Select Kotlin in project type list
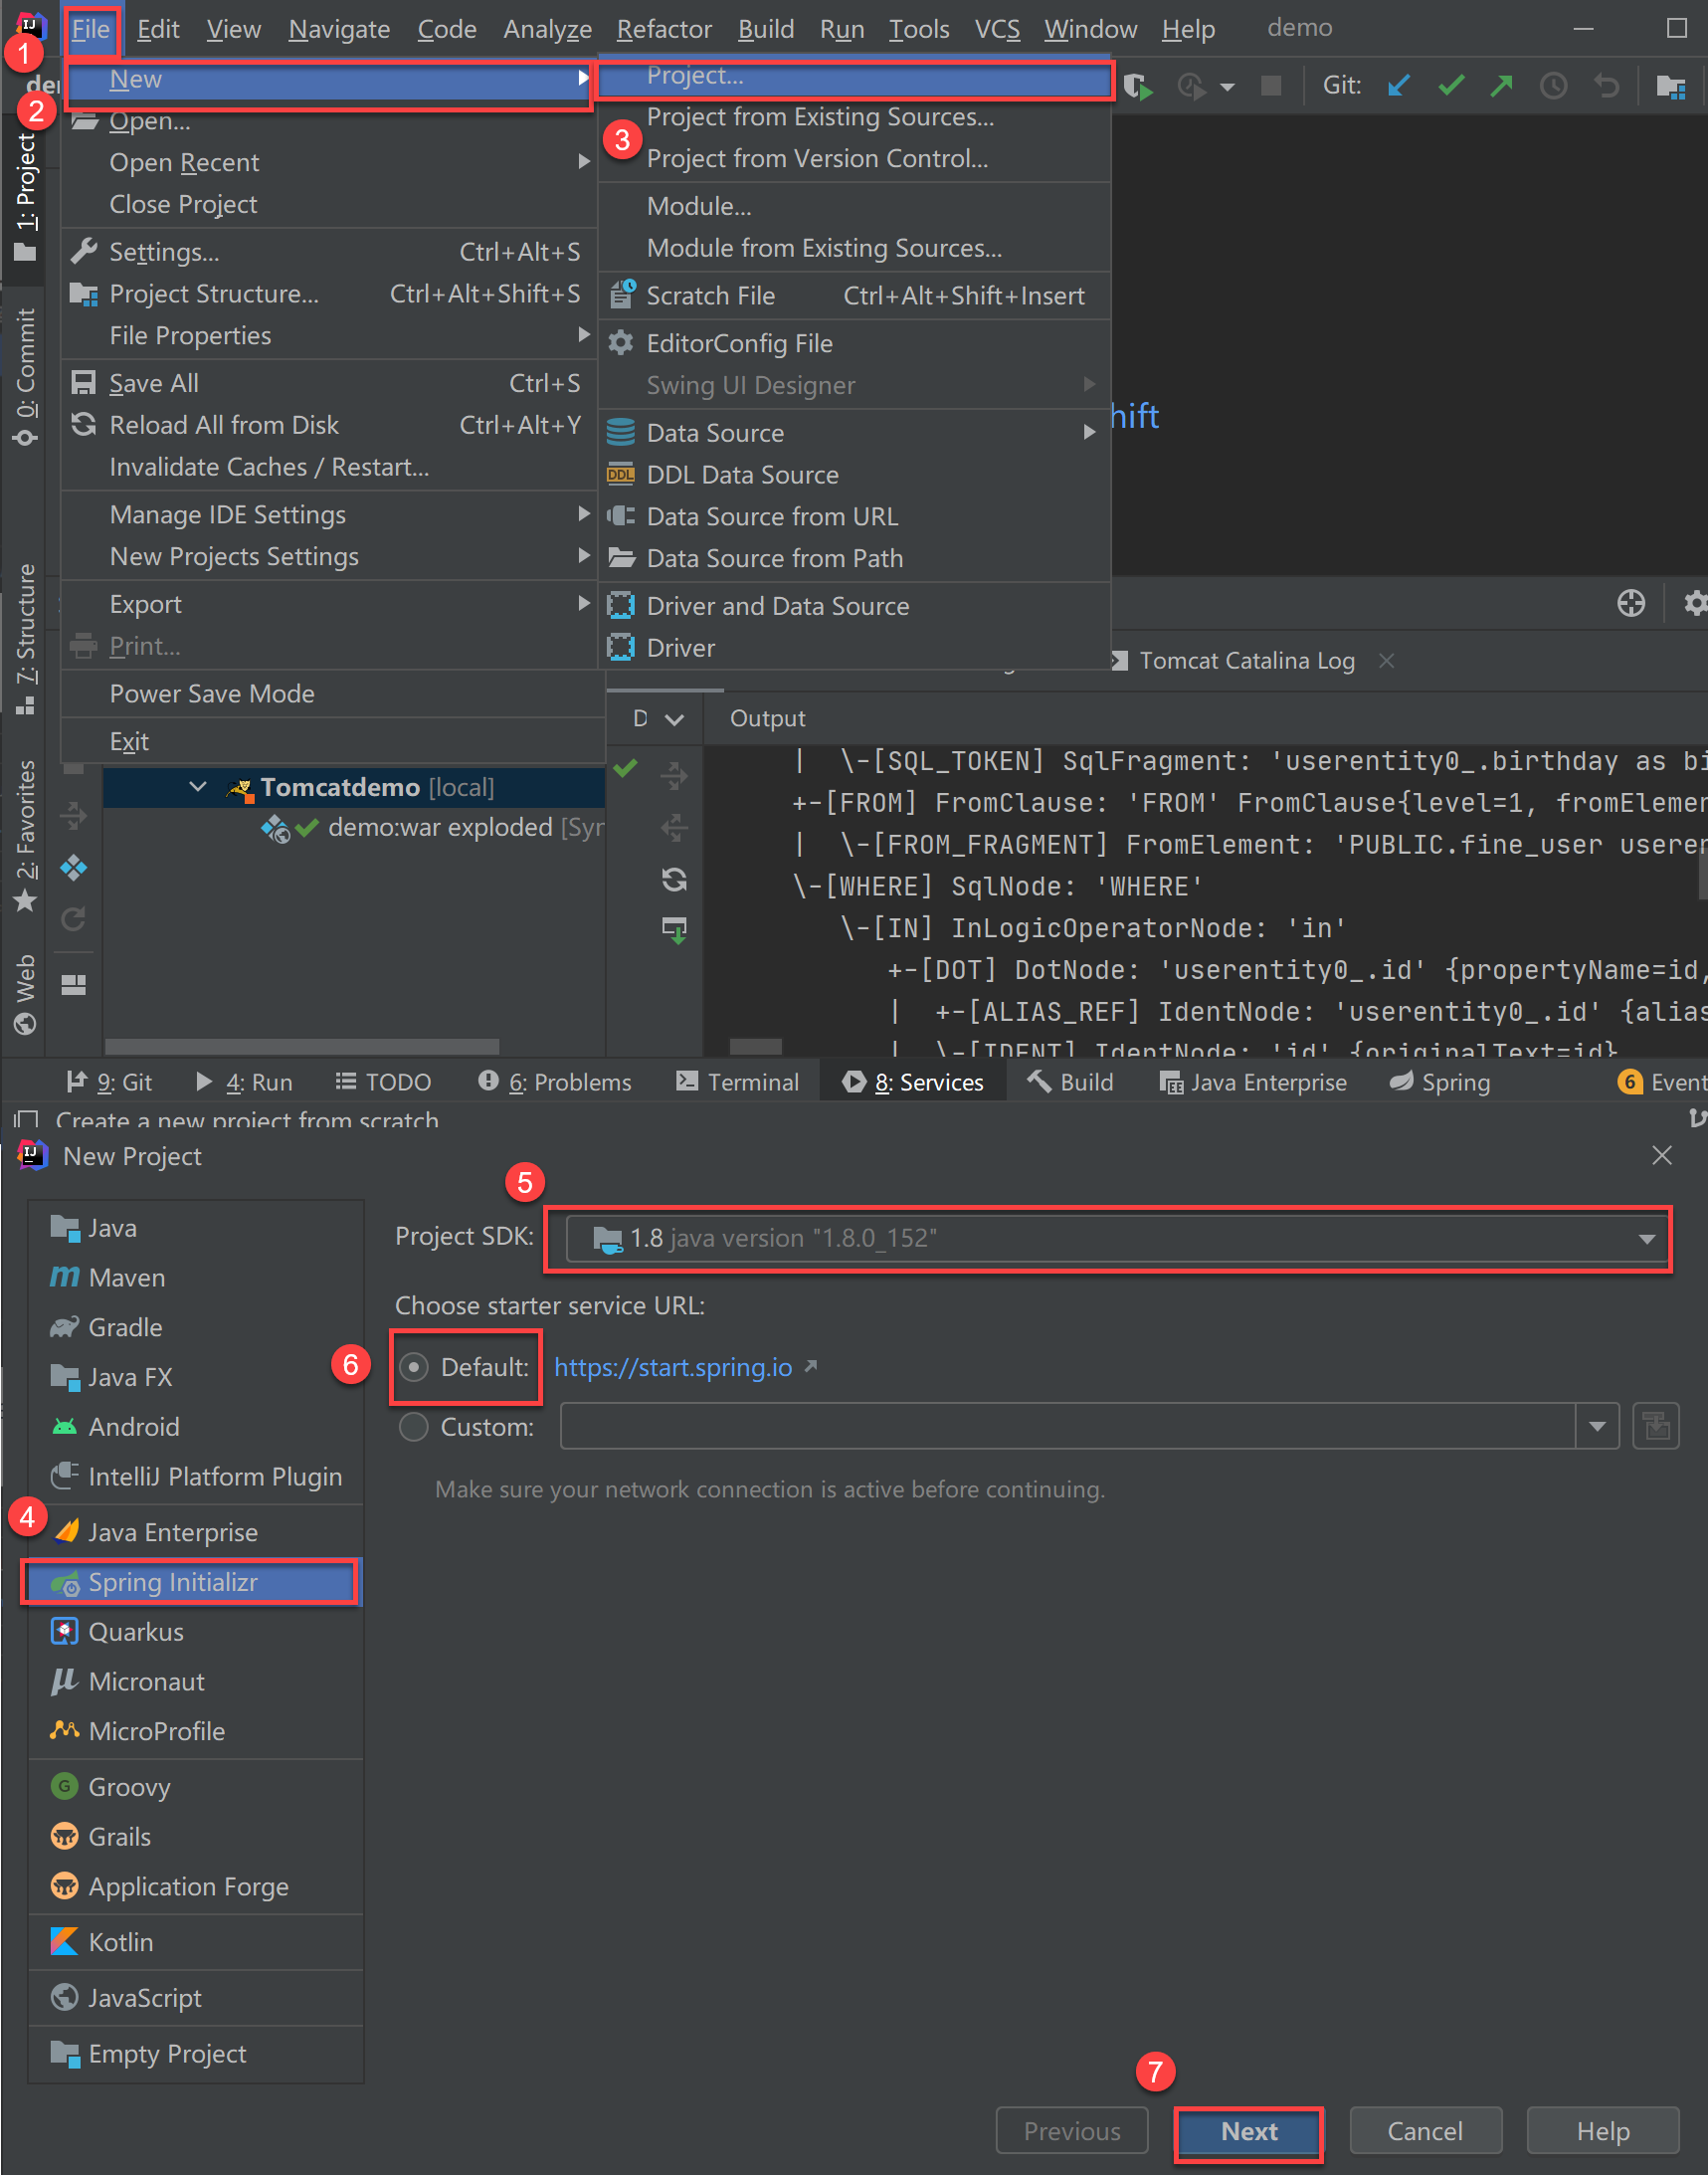Screen dimensions: 1708x2175 tap(195, 1942)
